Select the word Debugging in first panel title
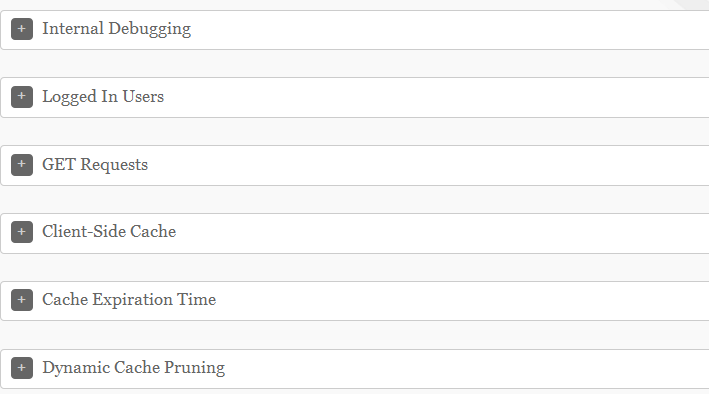The height and width of the screenshot is (394, 709). [150, 29]
